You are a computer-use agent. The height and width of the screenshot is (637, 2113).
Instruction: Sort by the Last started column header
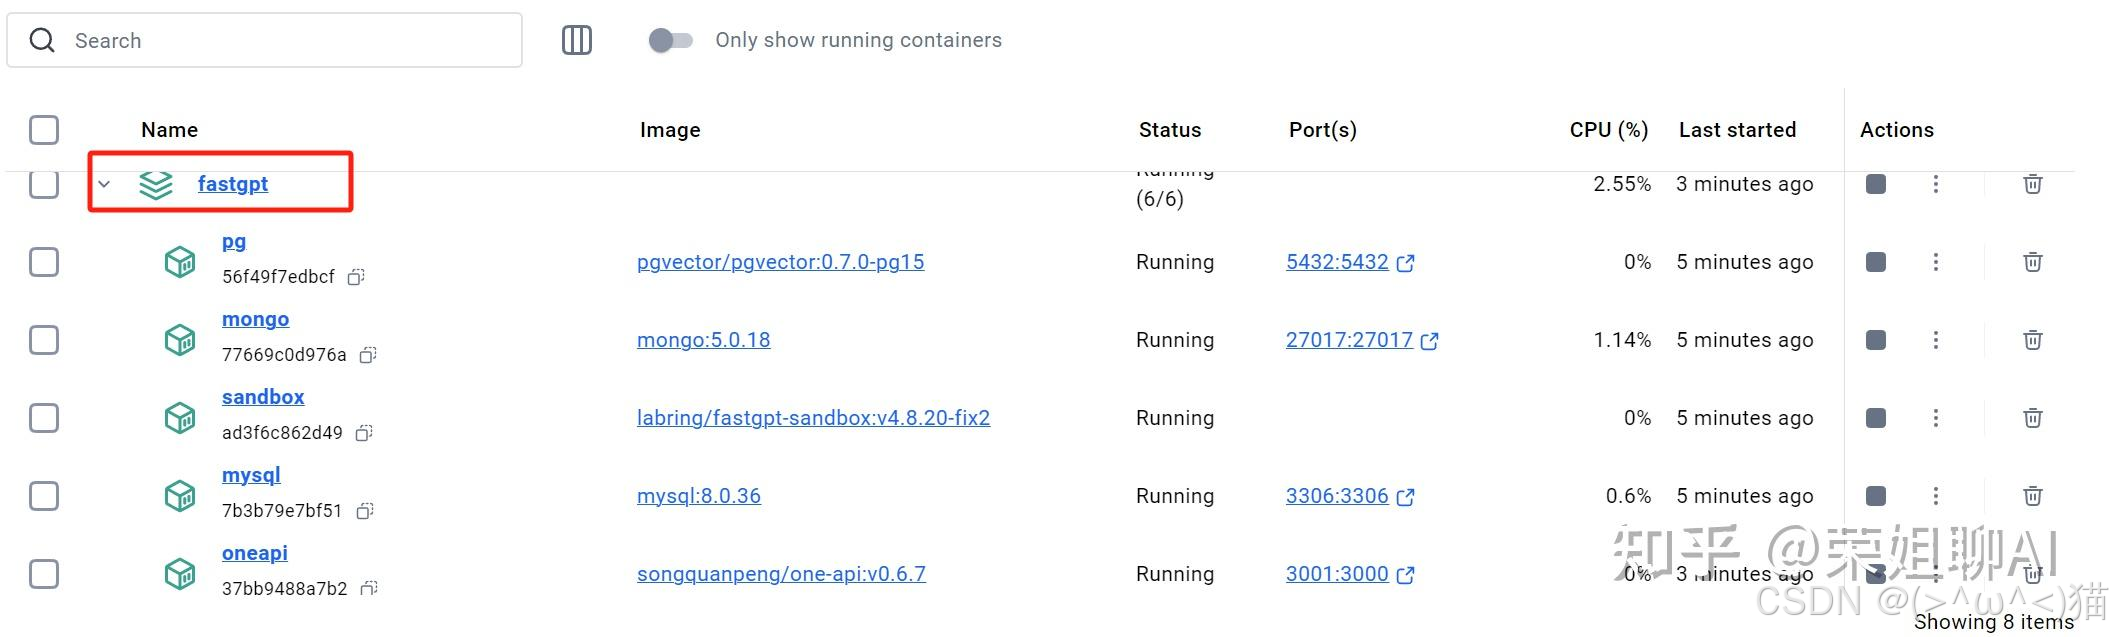[x=1738, y=130]
